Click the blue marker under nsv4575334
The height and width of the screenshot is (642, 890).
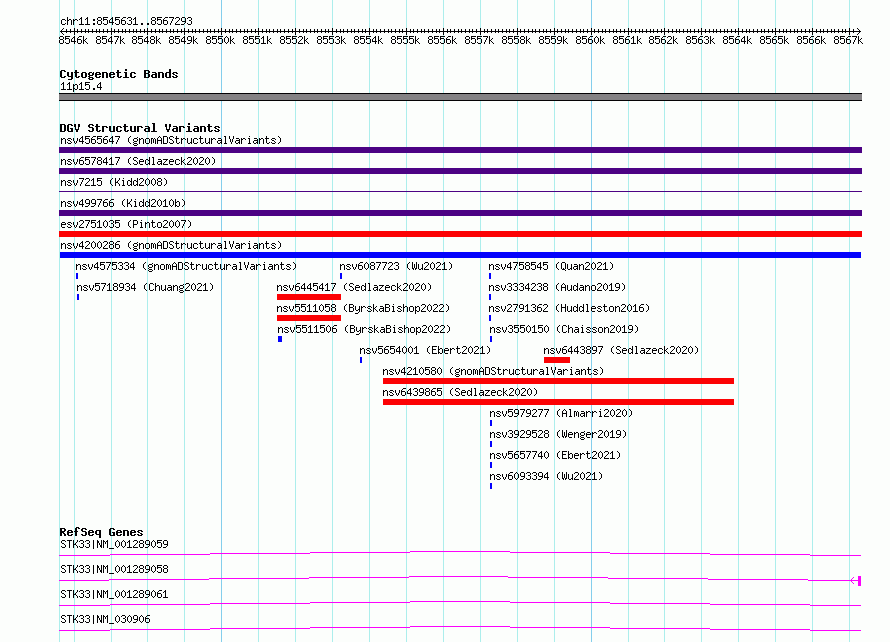click(77, 276)
